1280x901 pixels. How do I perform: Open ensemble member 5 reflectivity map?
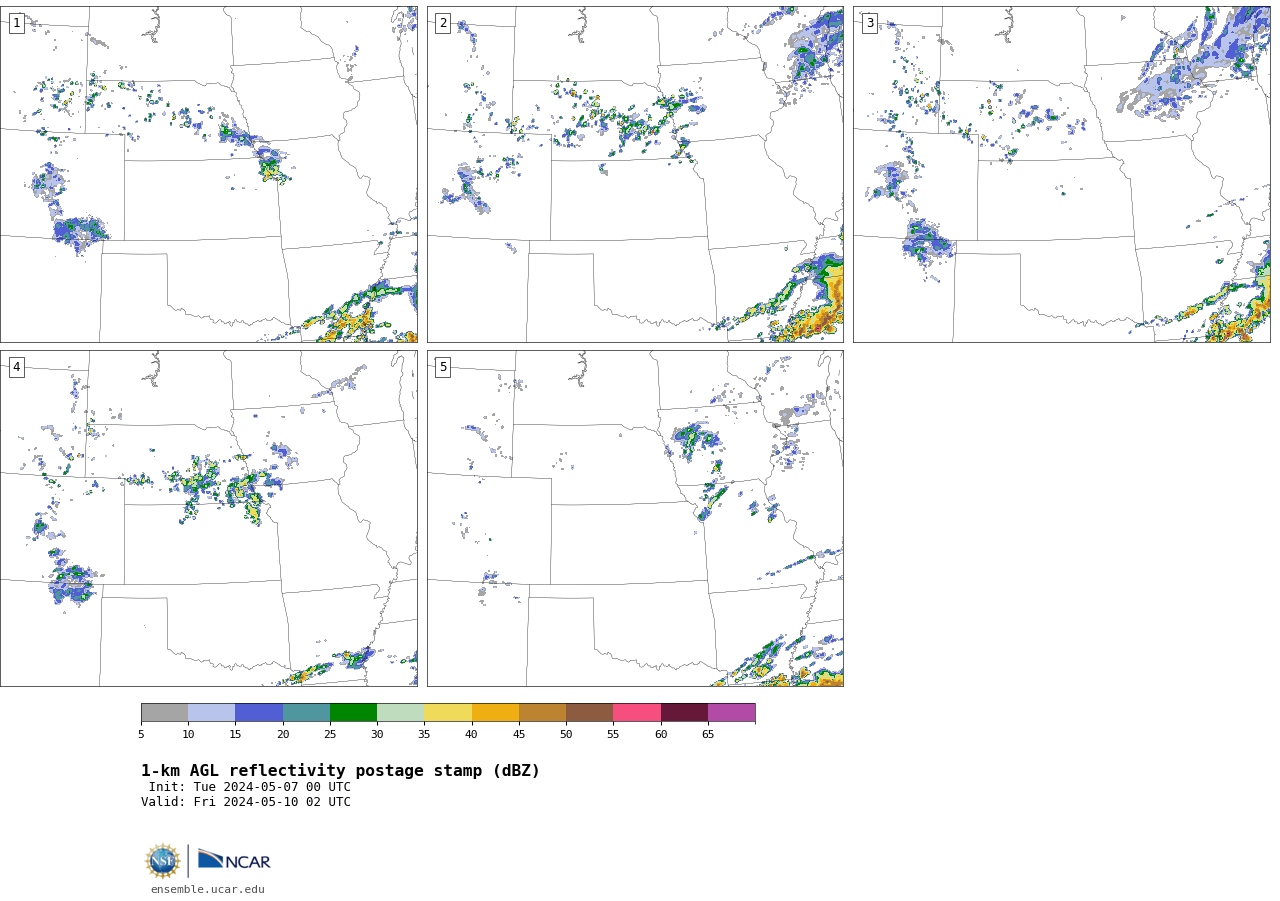(x=635, y=518)
